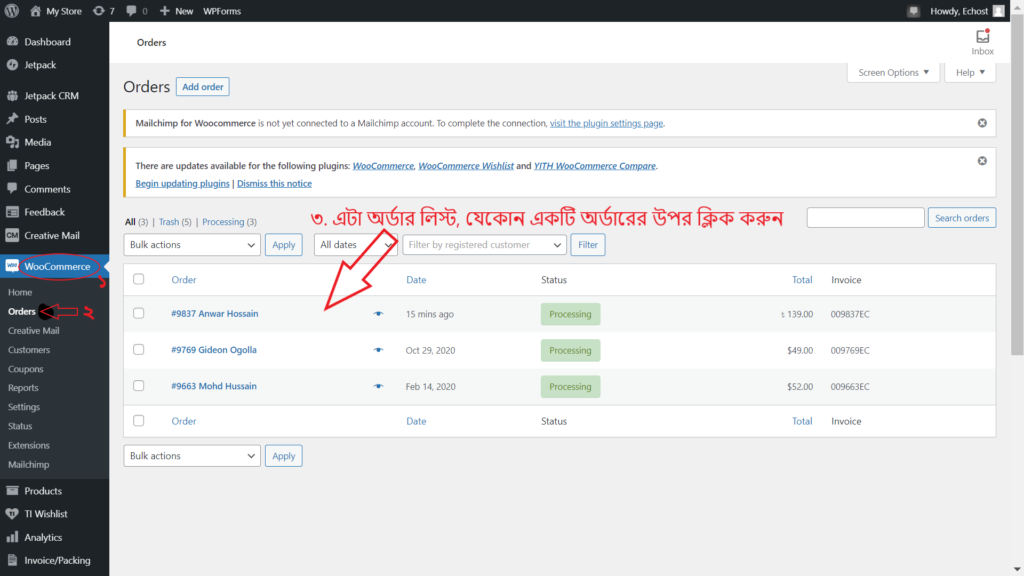
Task: Check the box for order #9663 Mohd Hussain
Action: 138,386
